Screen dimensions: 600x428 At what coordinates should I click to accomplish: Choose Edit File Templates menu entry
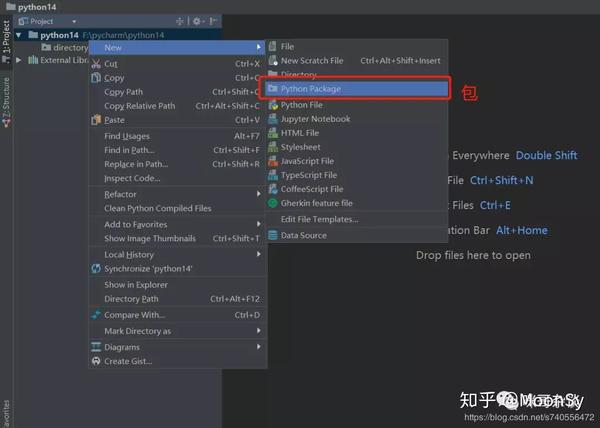coord(357,219)
